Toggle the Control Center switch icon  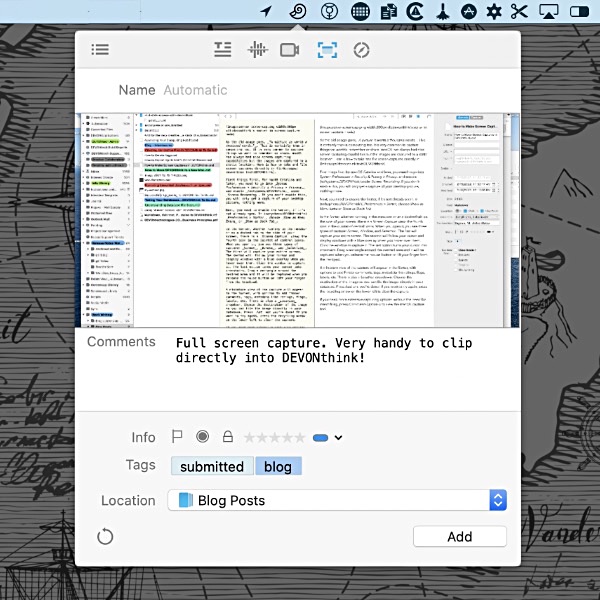[x=579, y=11]
